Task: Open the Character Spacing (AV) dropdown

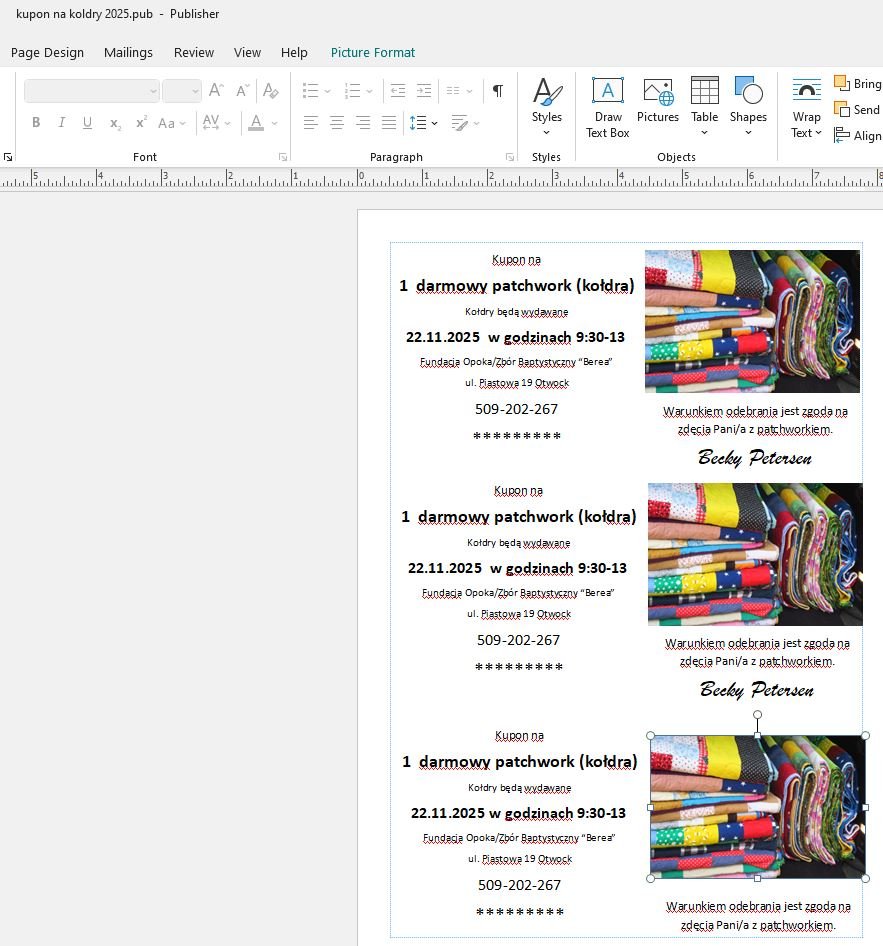Action: [216, 123]
